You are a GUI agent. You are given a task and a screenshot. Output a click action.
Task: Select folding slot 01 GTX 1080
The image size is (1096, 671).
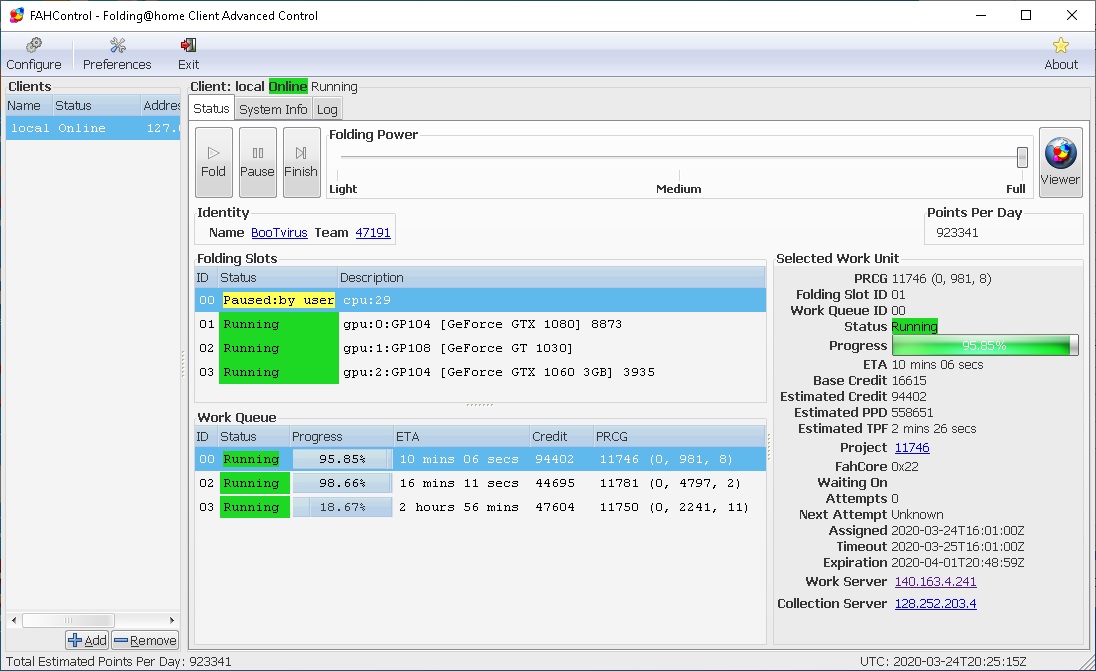(x=480, y=324)
